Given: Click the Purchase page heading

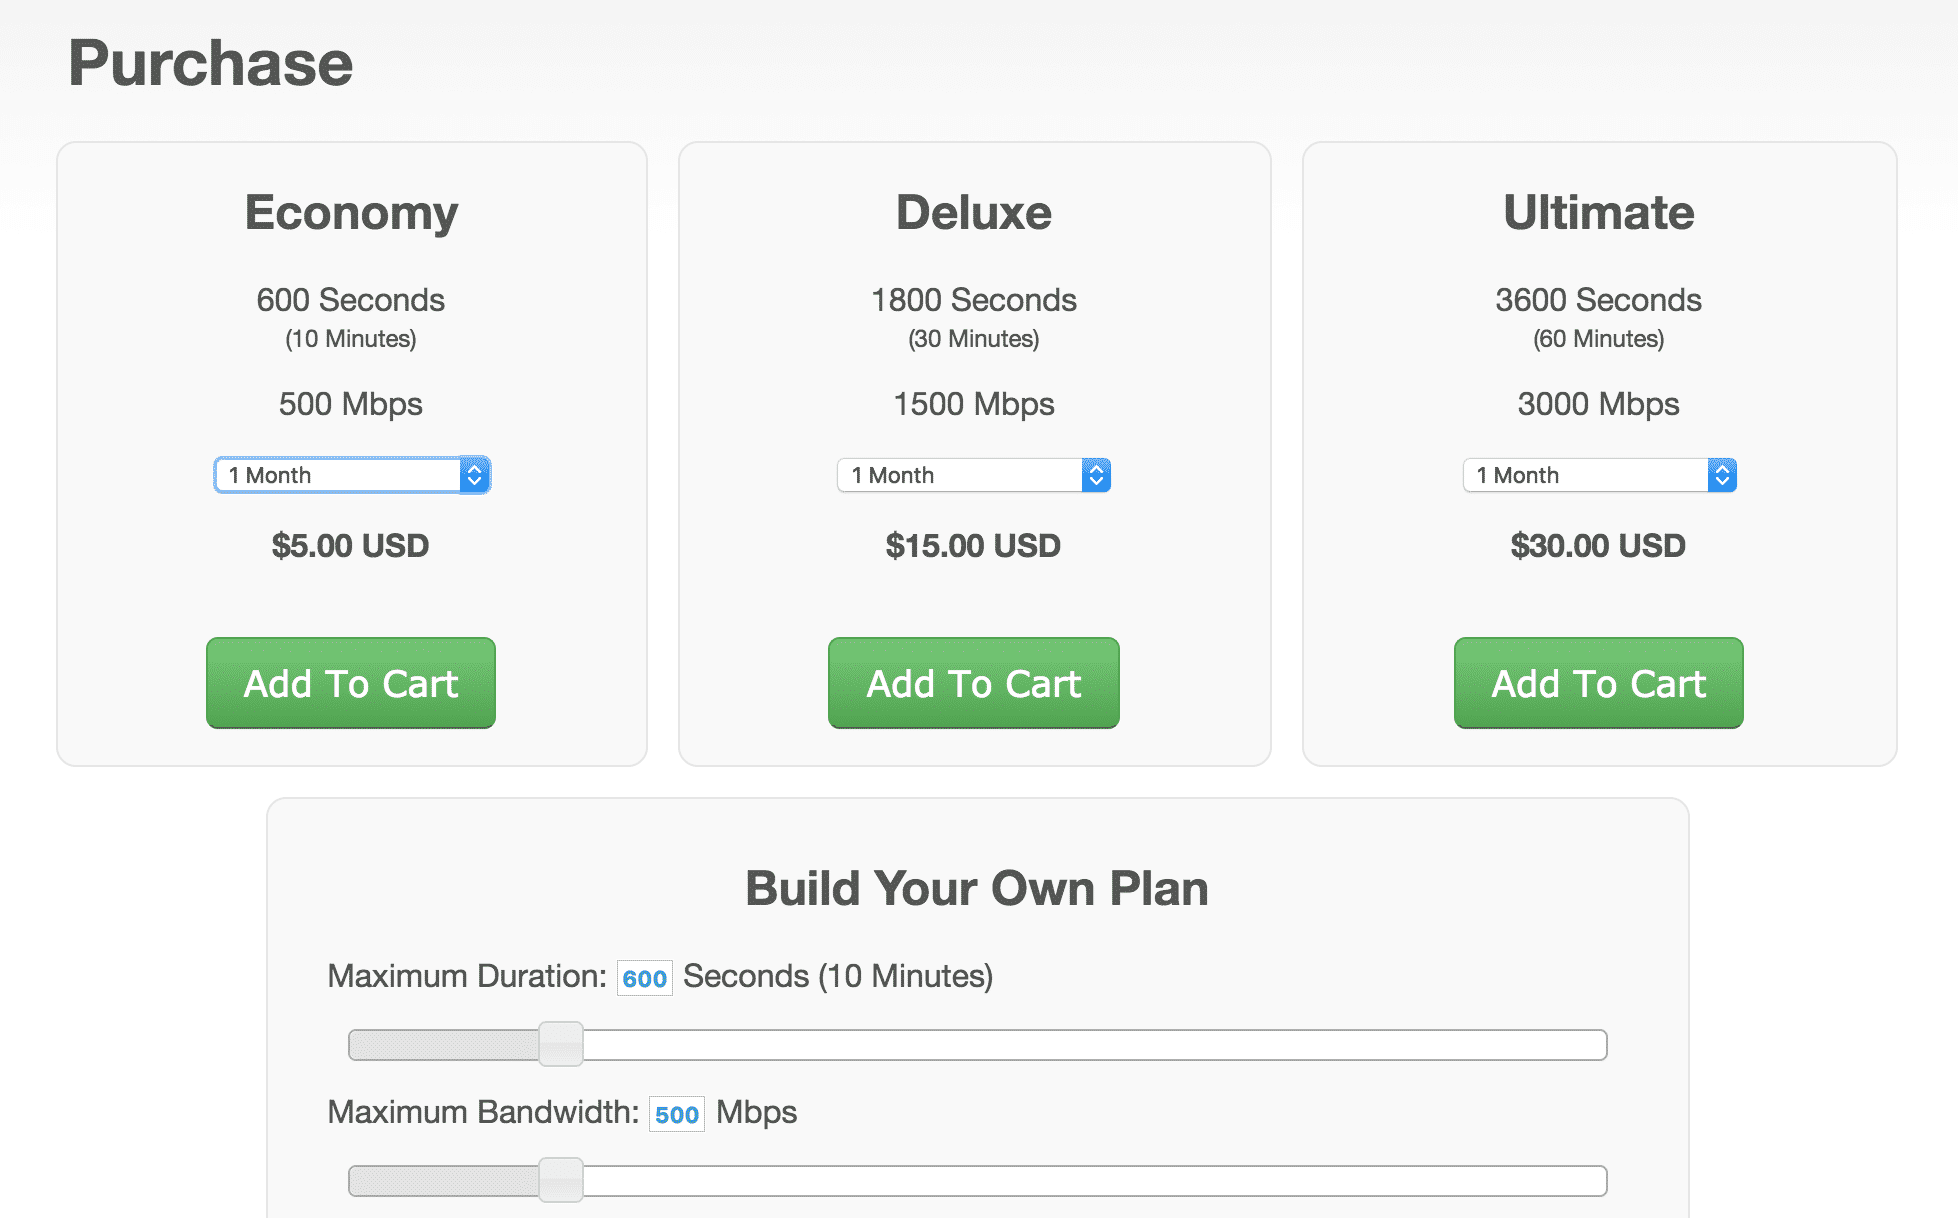Looking at the screenshot, I should coord(211,63).
